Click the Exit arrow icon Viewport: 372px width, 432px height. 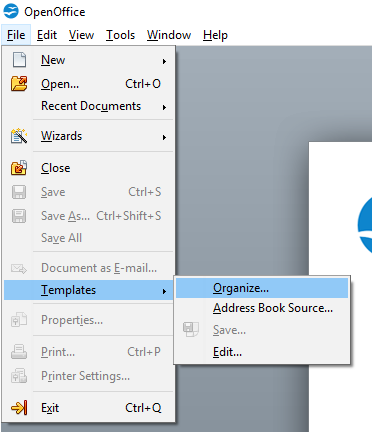(19, 408)
